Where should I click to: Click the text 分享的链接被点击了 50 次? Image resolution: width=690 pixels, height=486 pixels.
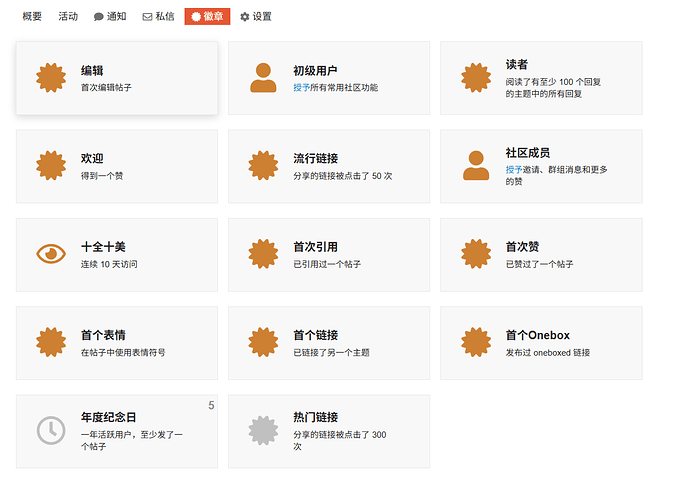click(x=343, y=176)
